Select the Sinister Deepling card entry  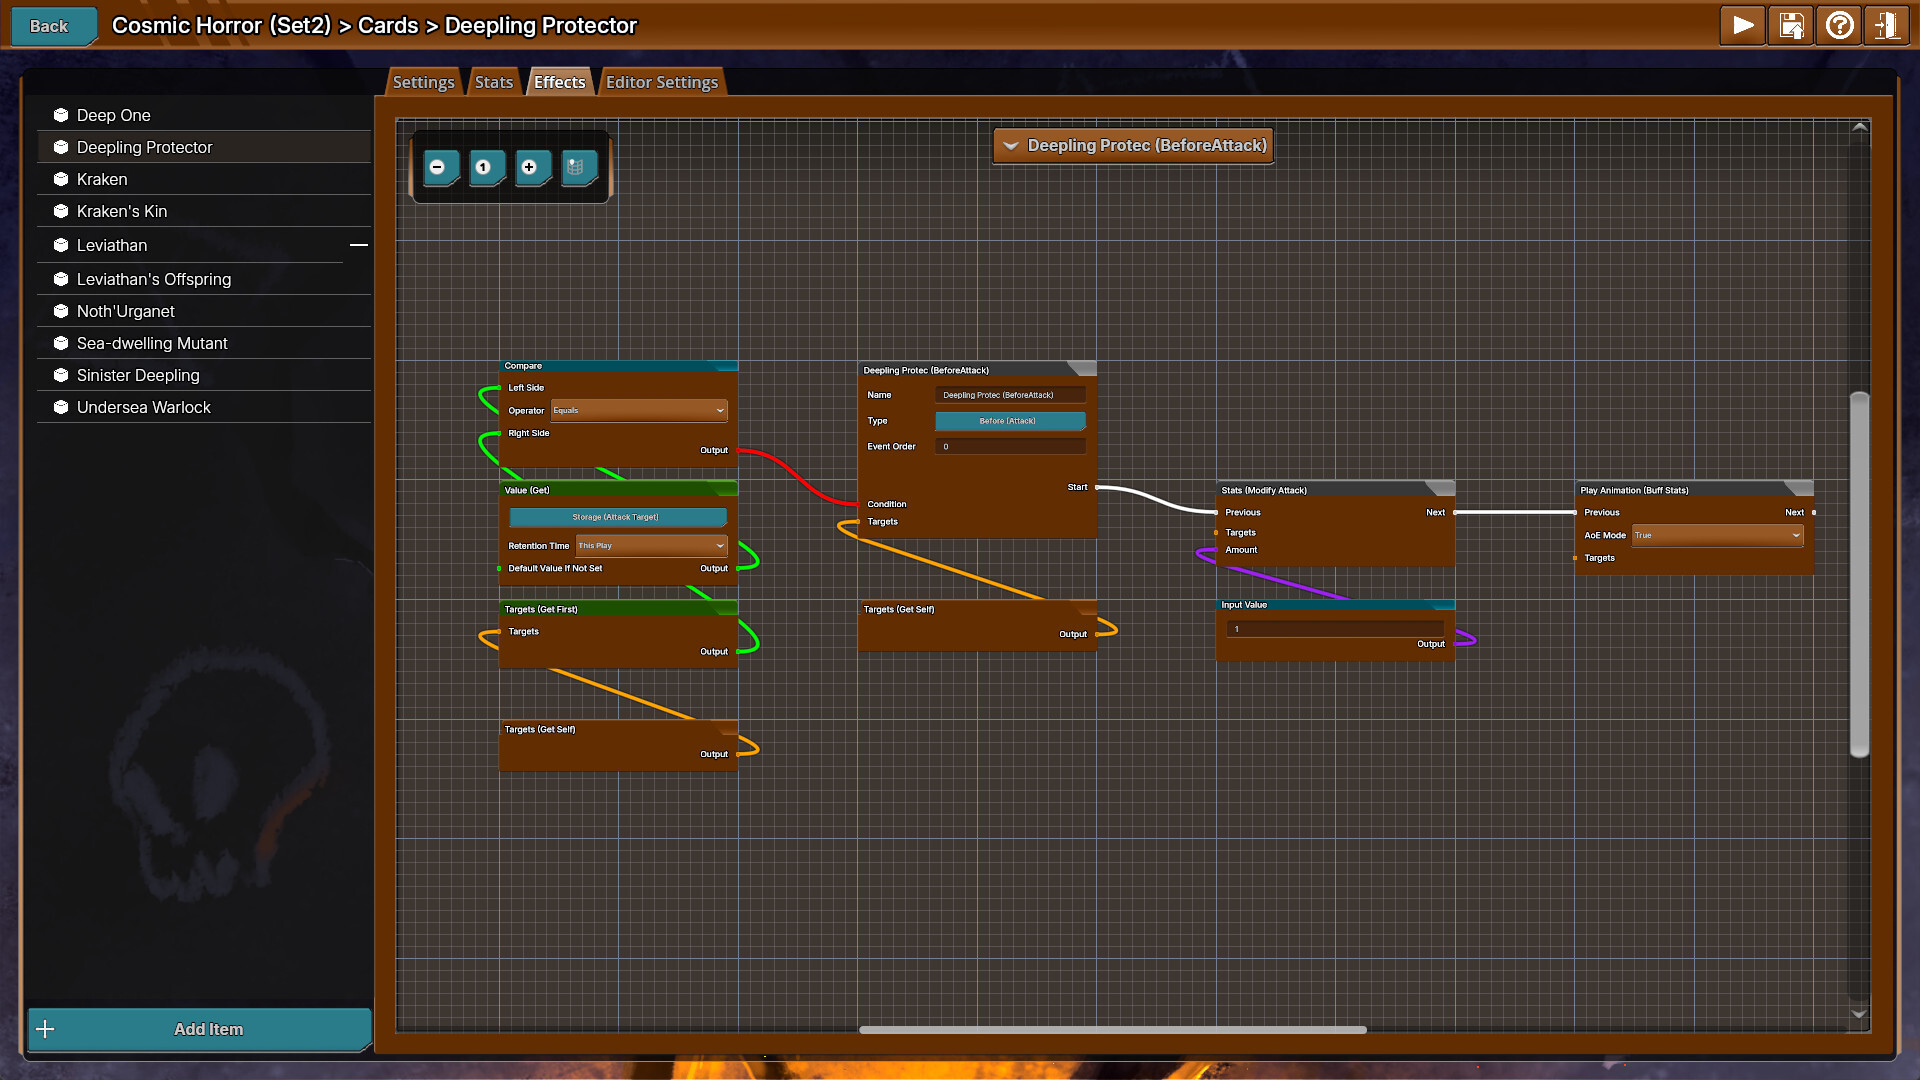(x=138, y=375)
